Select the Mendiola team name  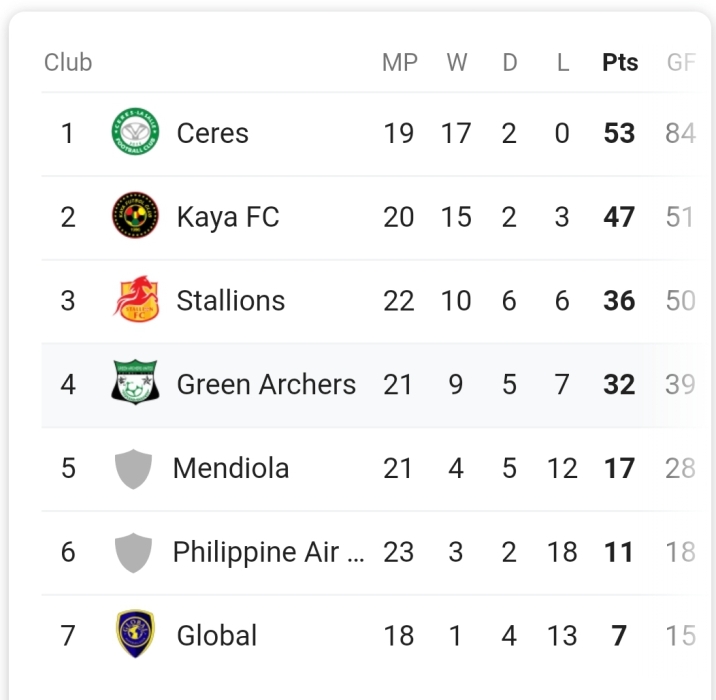[230, 468]
